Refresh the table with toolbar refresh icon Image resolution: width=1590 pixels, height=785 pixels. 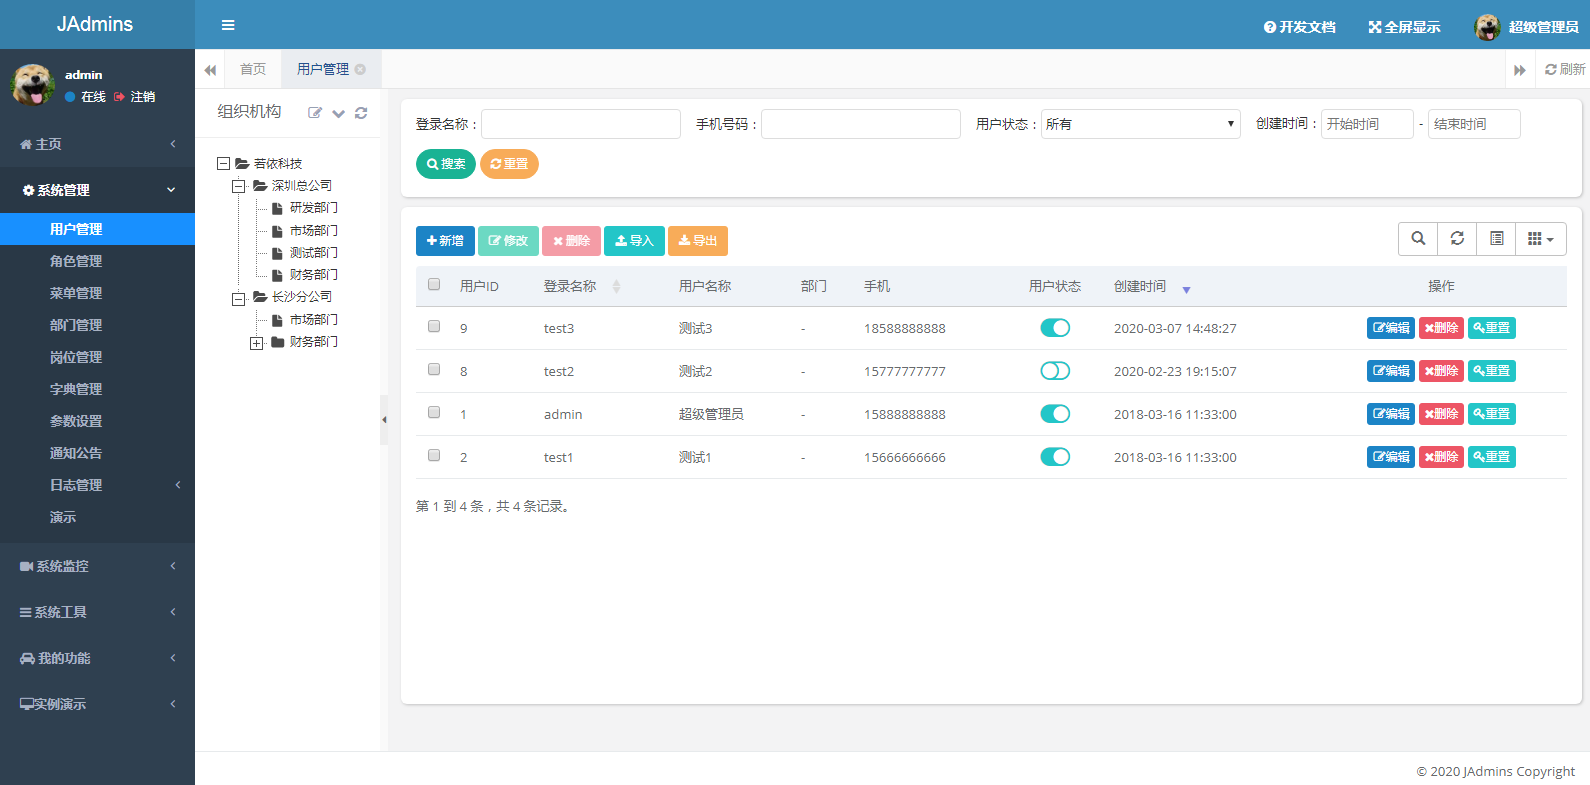pos(1457,239)
